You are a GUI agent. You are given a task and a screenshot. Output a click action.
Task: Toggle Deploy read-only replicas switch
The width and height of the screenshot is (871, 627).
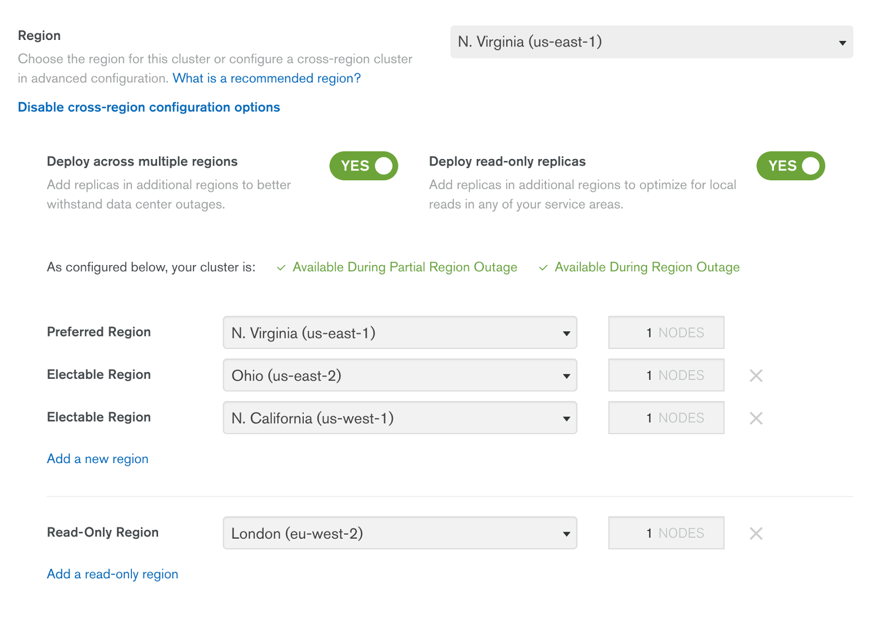(x=790, y=166)
